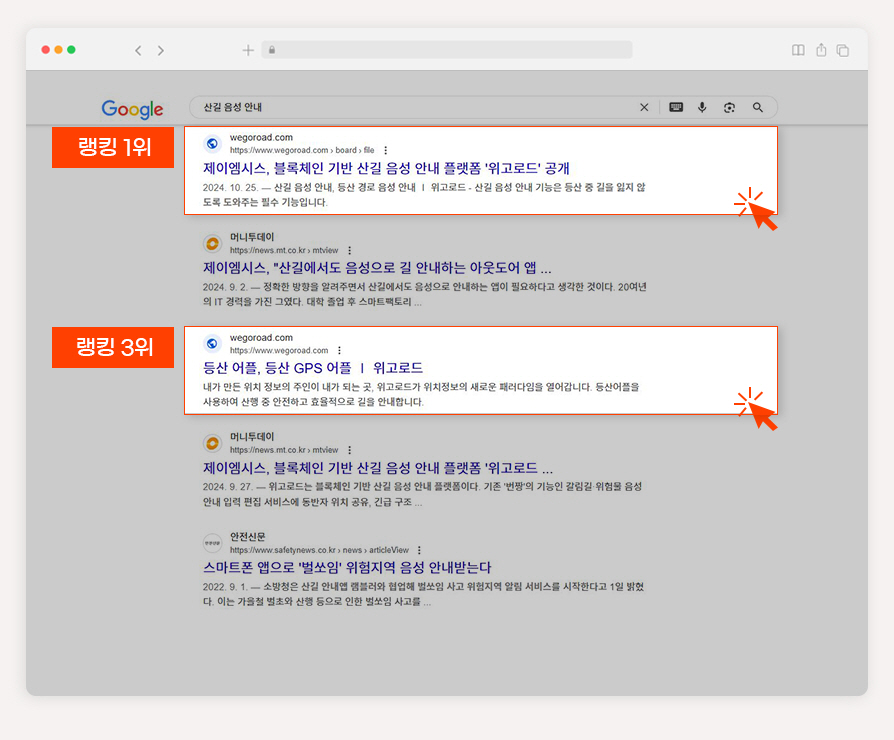
Task: Open first result about 위고로드 공개
Action: pos(386,168)
